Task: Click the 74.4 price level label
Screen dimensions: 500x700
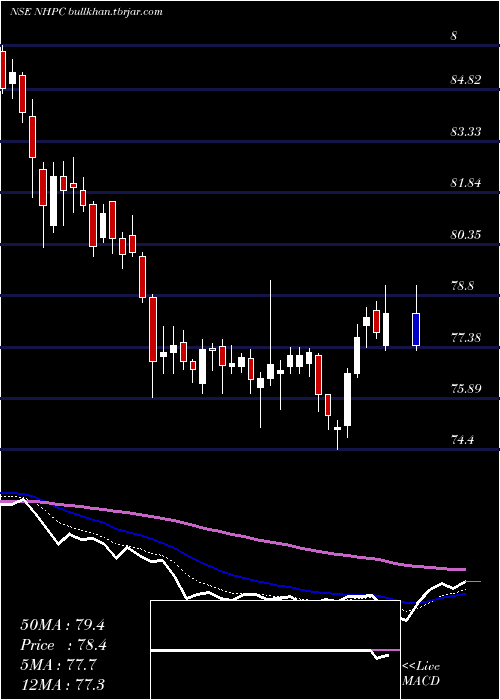Action: tap(462, 440)
